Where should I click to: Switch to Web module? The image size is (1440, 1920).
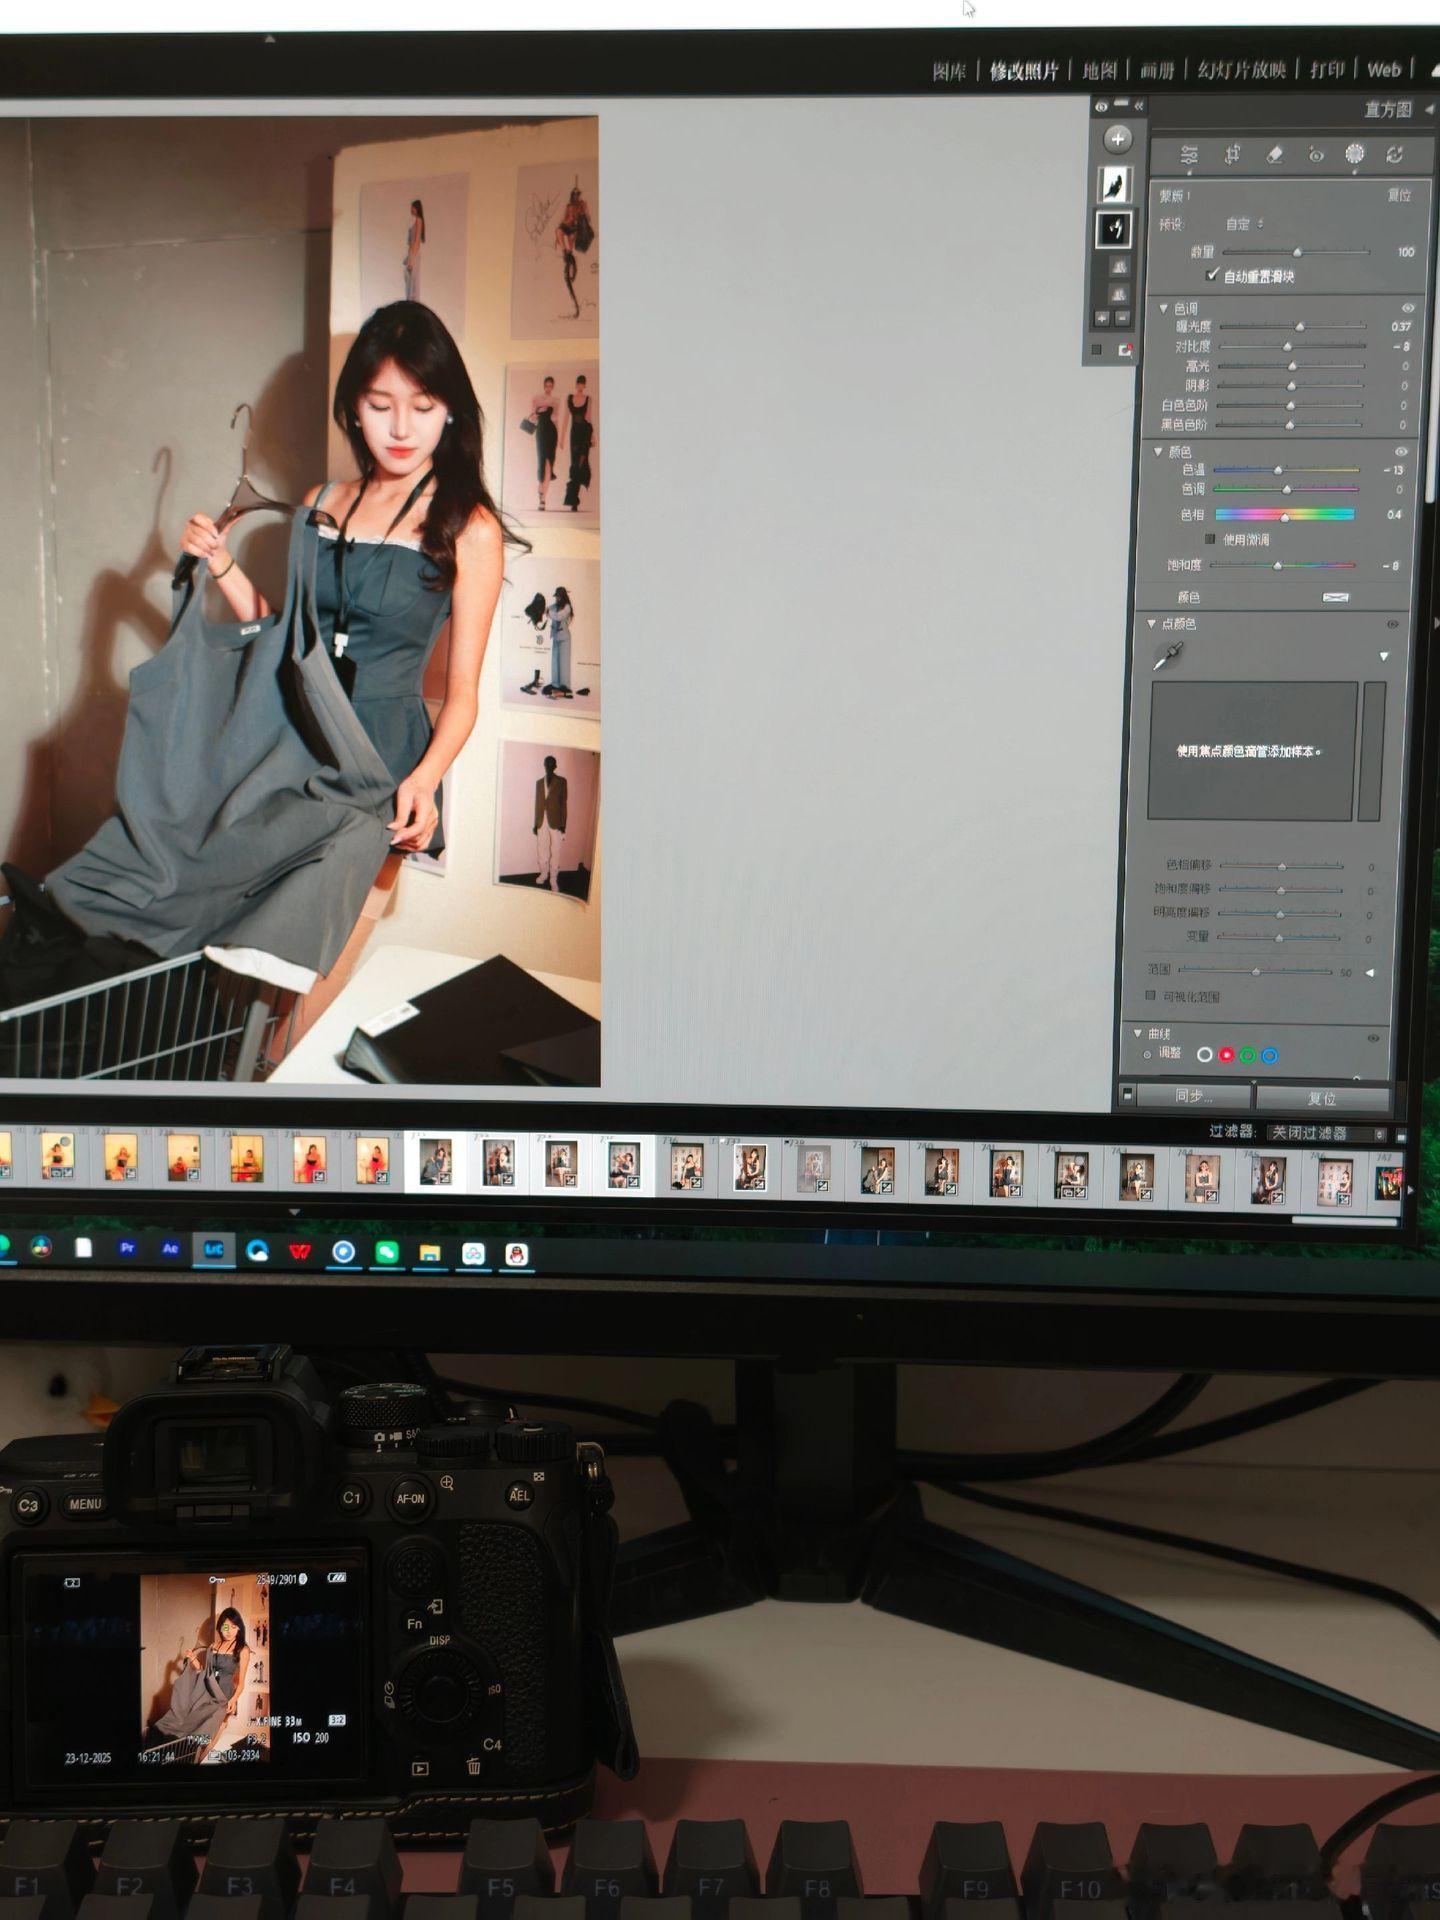click(x=1384, y=69)
